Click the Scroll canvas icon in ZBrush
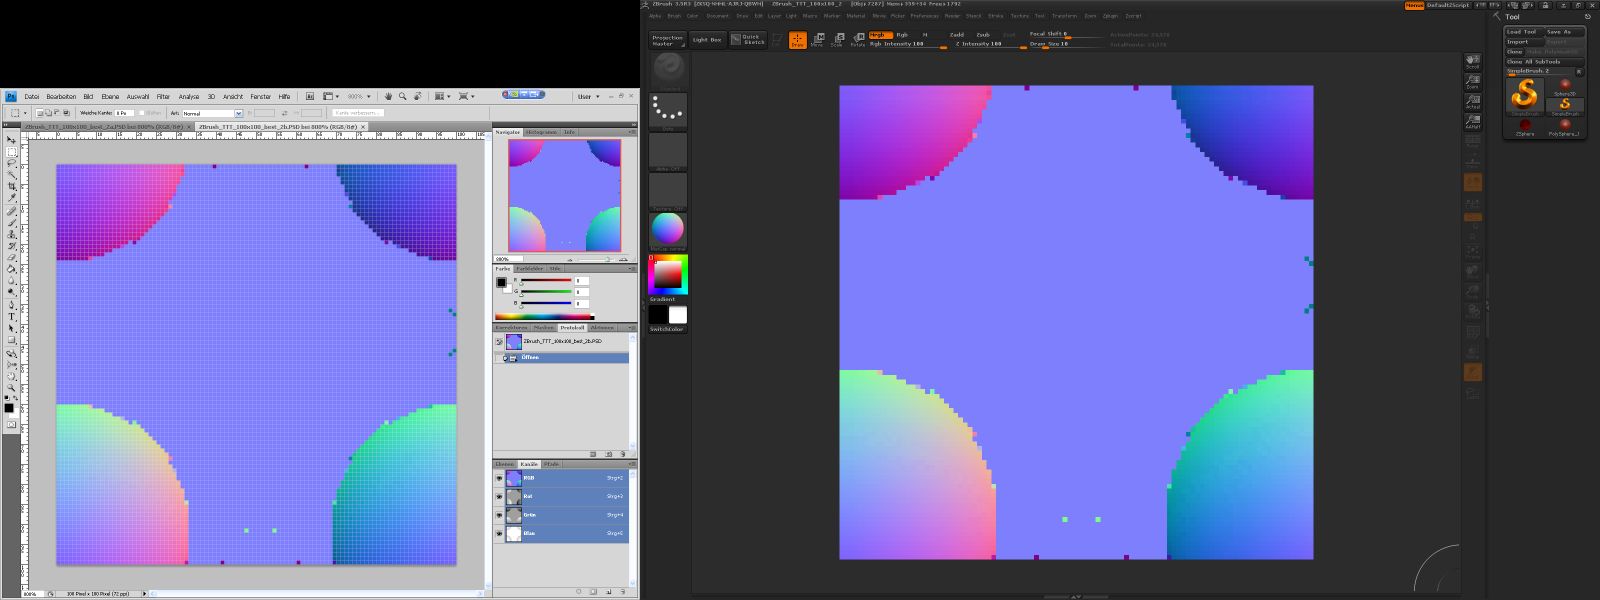The image size is (1600, 600). (1473, 62)
